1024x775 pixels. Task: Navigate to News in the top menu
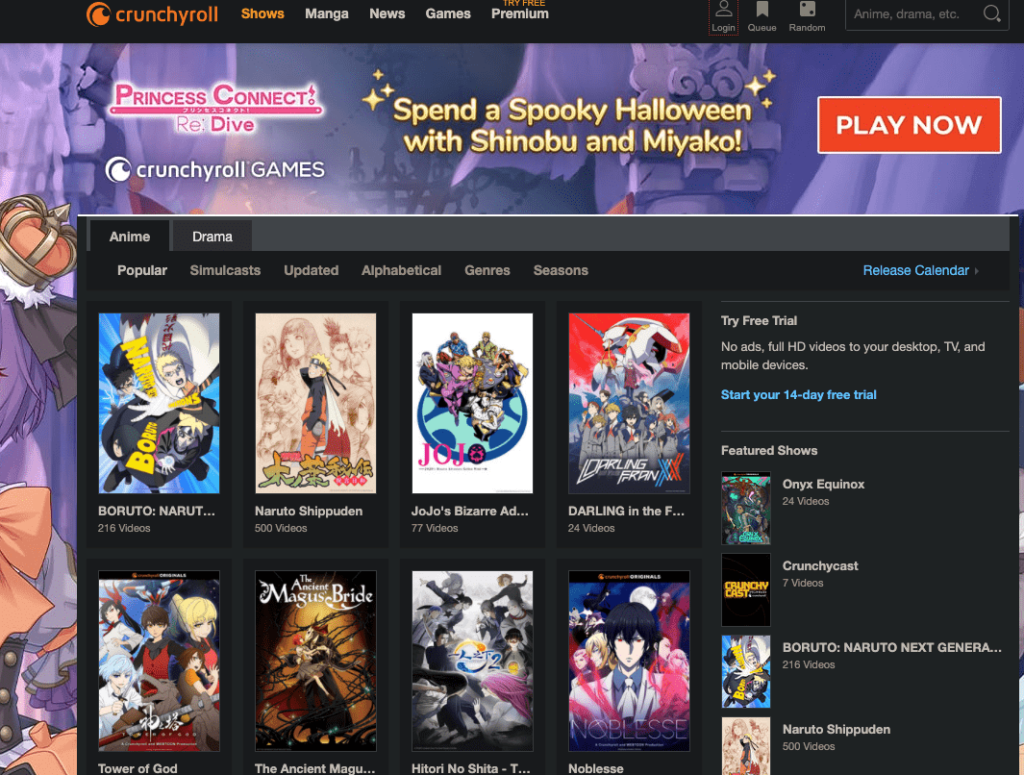pos(387,14)
